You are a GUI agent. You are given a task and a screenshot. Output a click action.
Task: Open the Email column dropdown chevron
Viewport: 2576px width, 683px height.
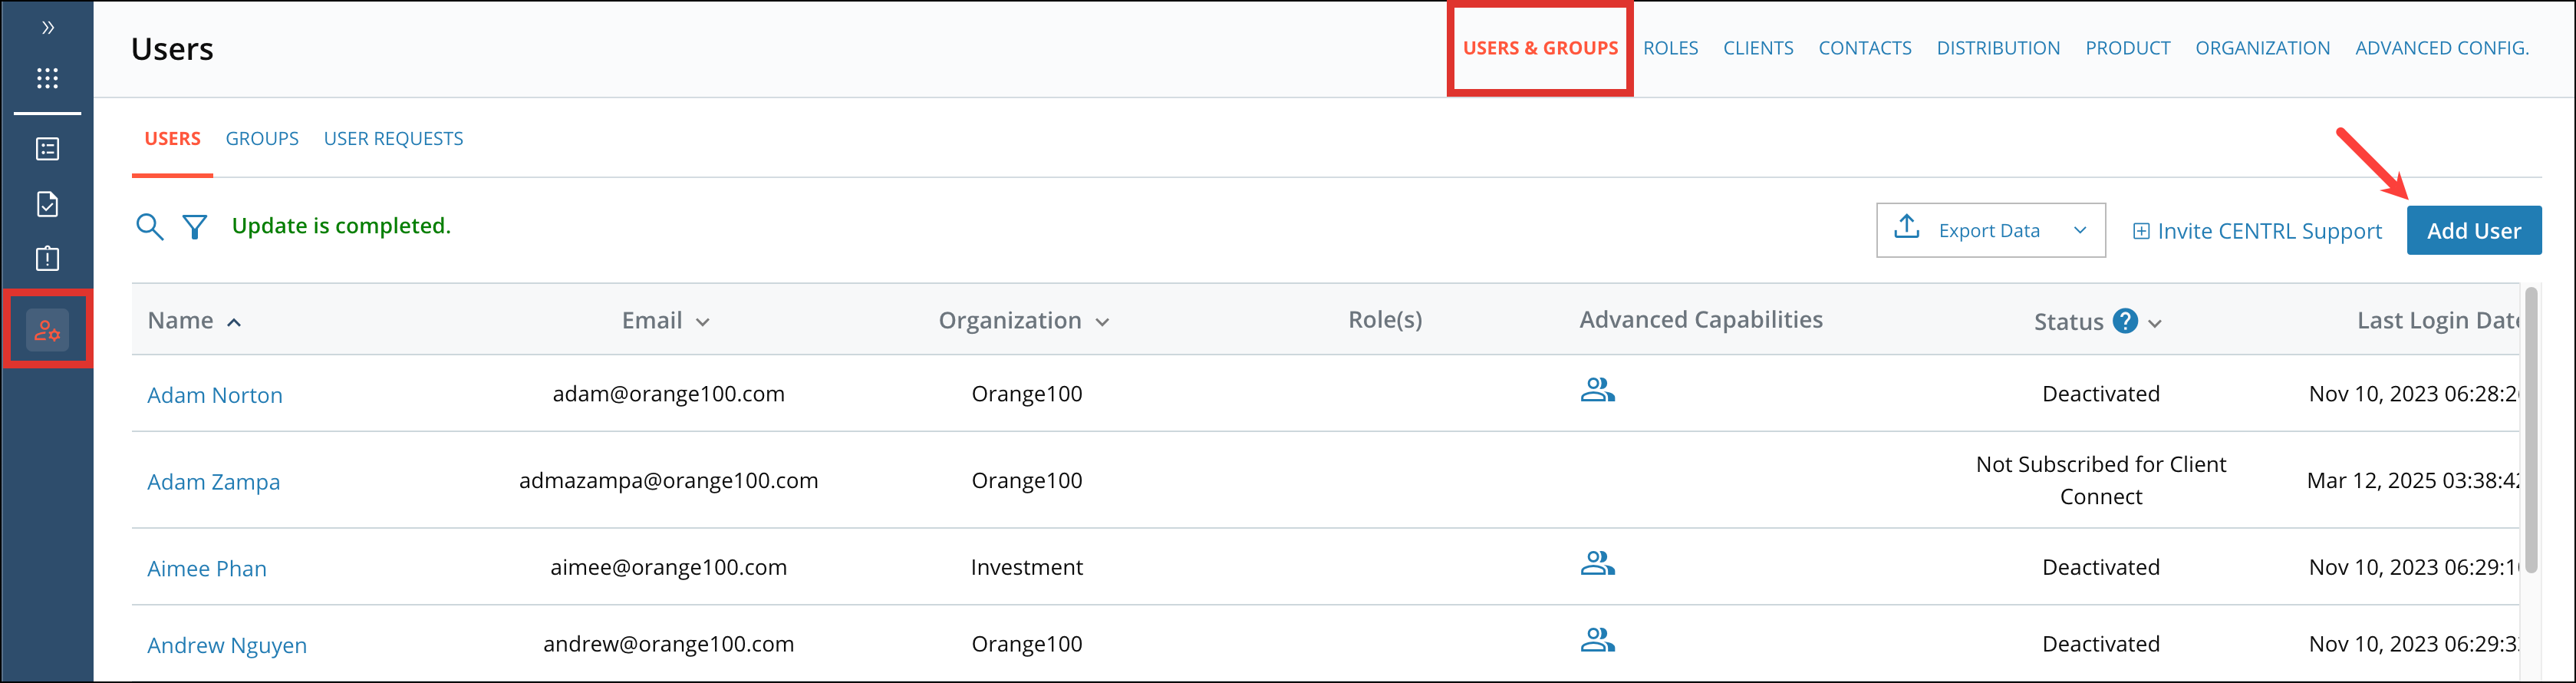pyautogui.click(x=702, y=322)
